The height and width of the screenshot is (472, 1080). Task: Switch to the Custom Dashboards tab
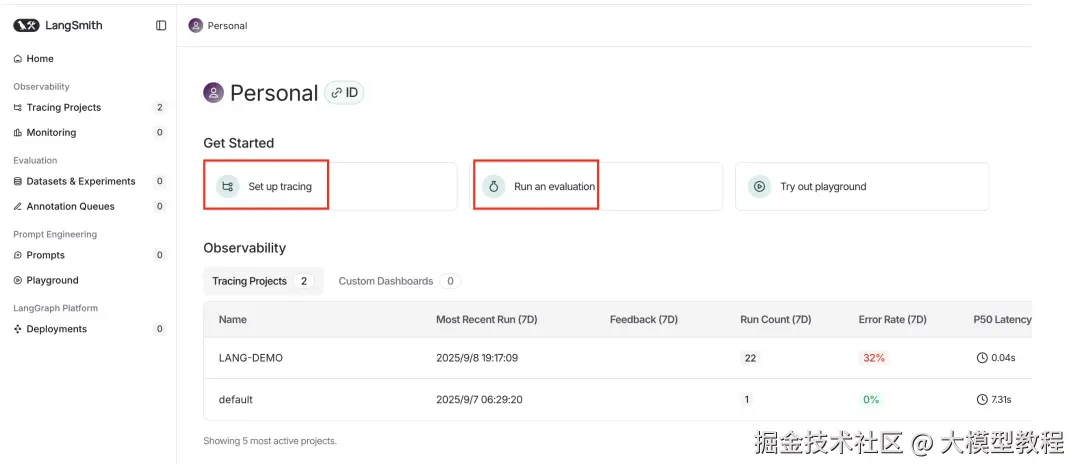point(399,281)
